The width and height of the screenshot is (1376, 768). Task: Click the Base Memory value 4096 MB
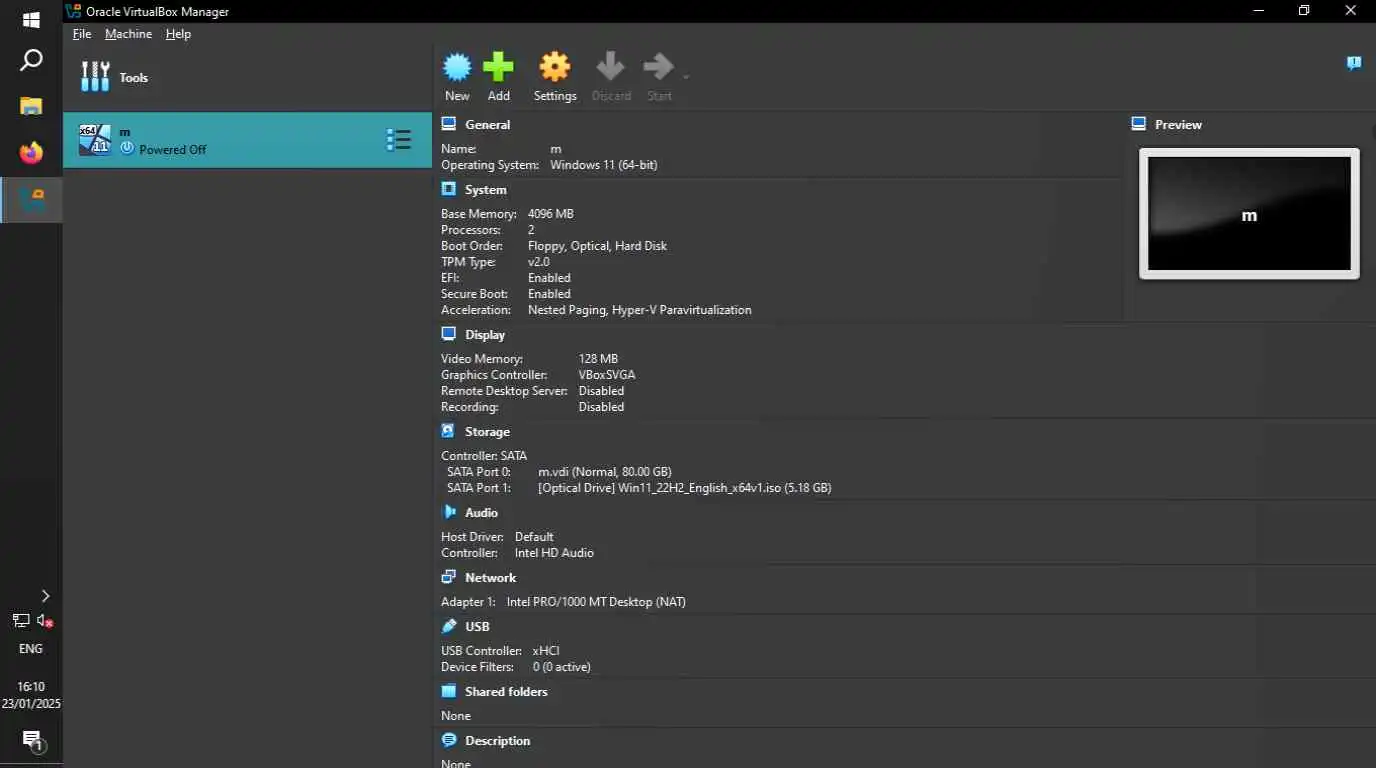[x=550, y=214]
